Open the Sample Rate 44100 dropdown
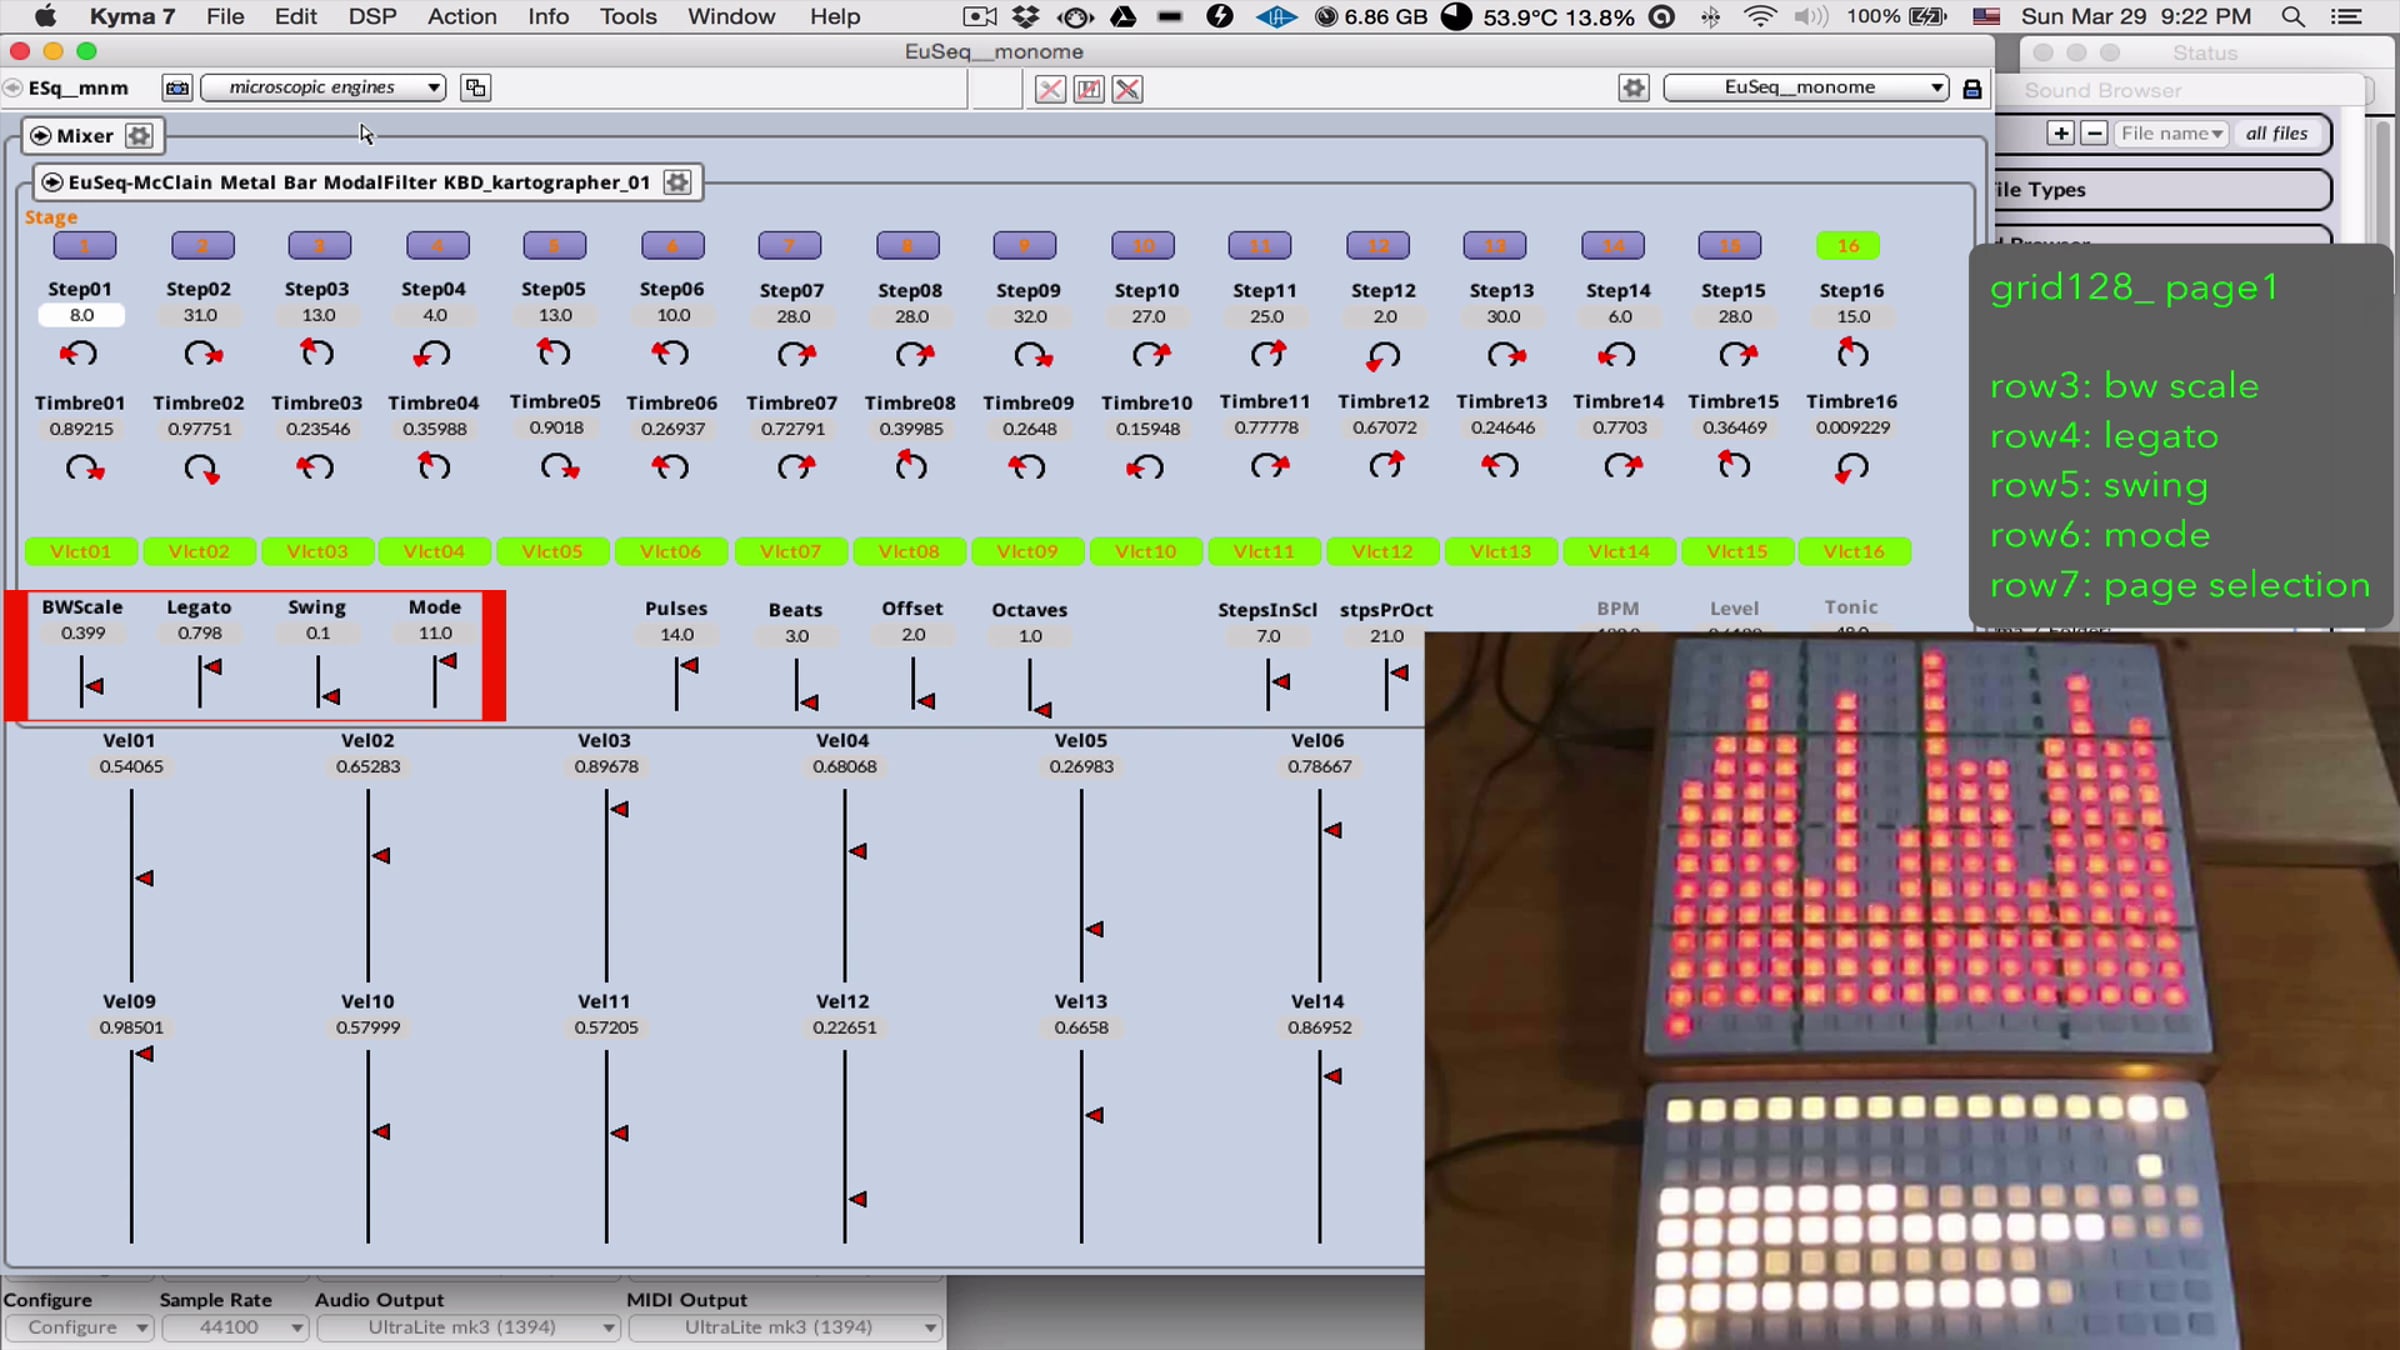Screen dimensions: 2400x1350 (234, 1327)
